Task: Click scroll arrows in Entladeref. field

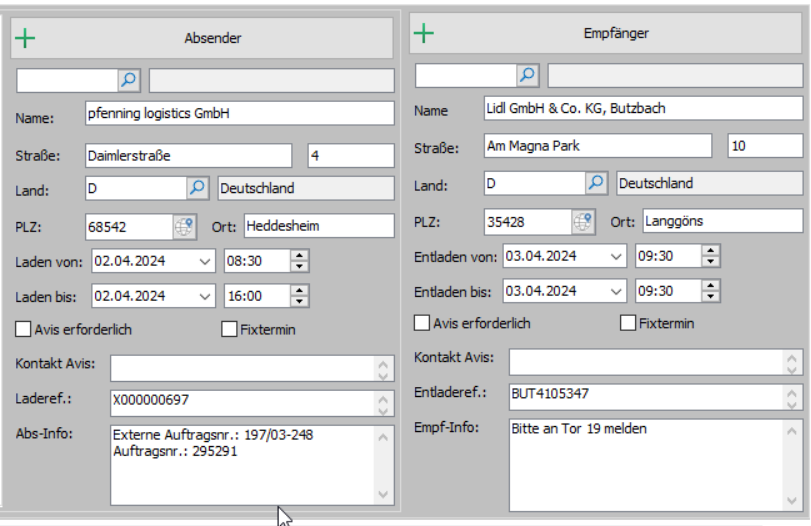Action: [792, 399]
